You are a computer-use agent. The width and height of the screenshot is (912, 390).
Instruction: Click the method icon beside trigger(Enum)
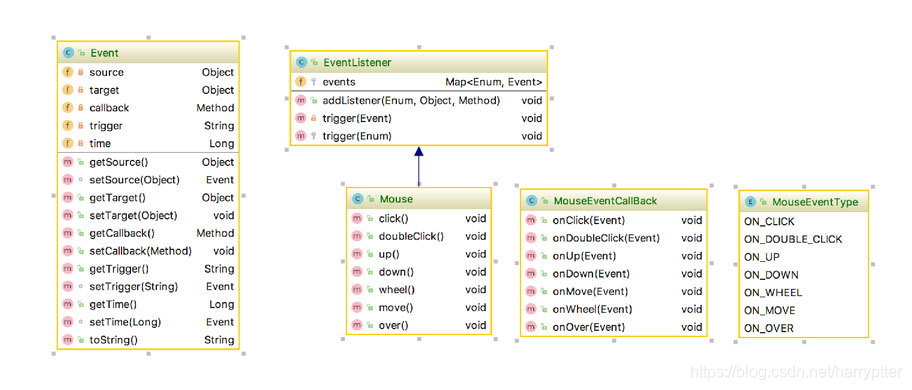point(301,136)
